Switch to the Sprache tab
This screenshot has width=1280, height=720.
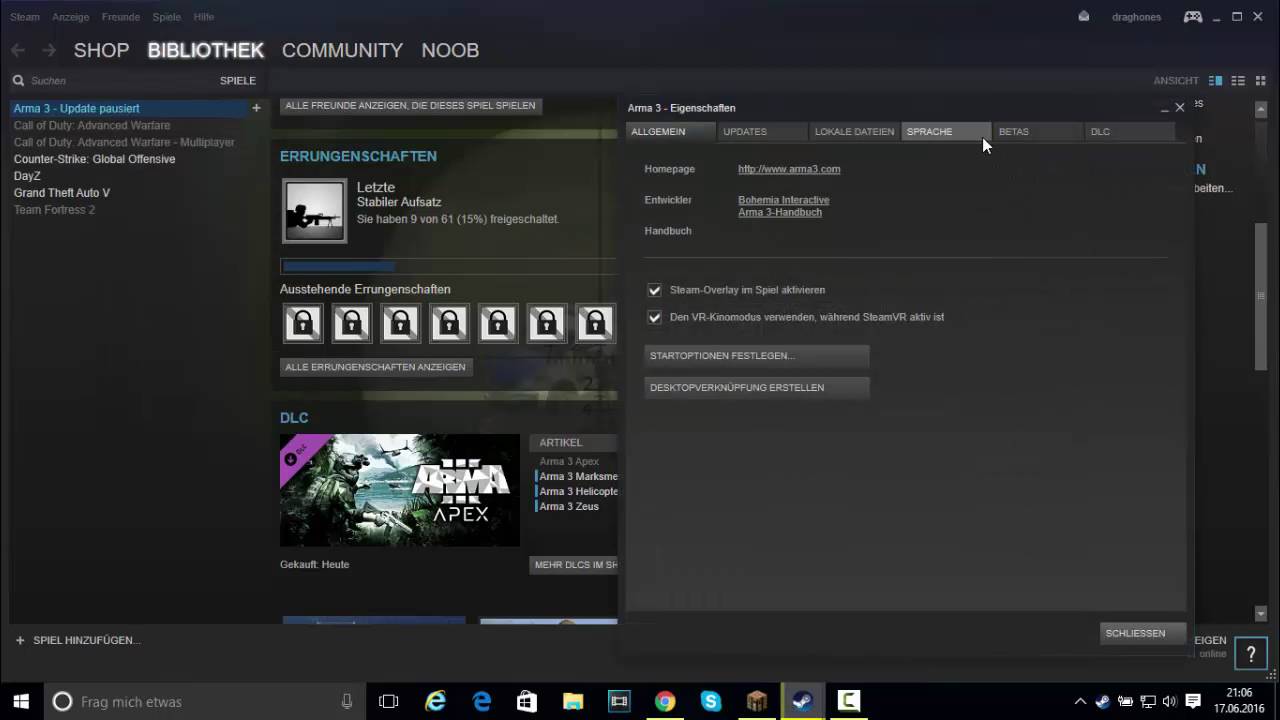[x=946, y=132]
